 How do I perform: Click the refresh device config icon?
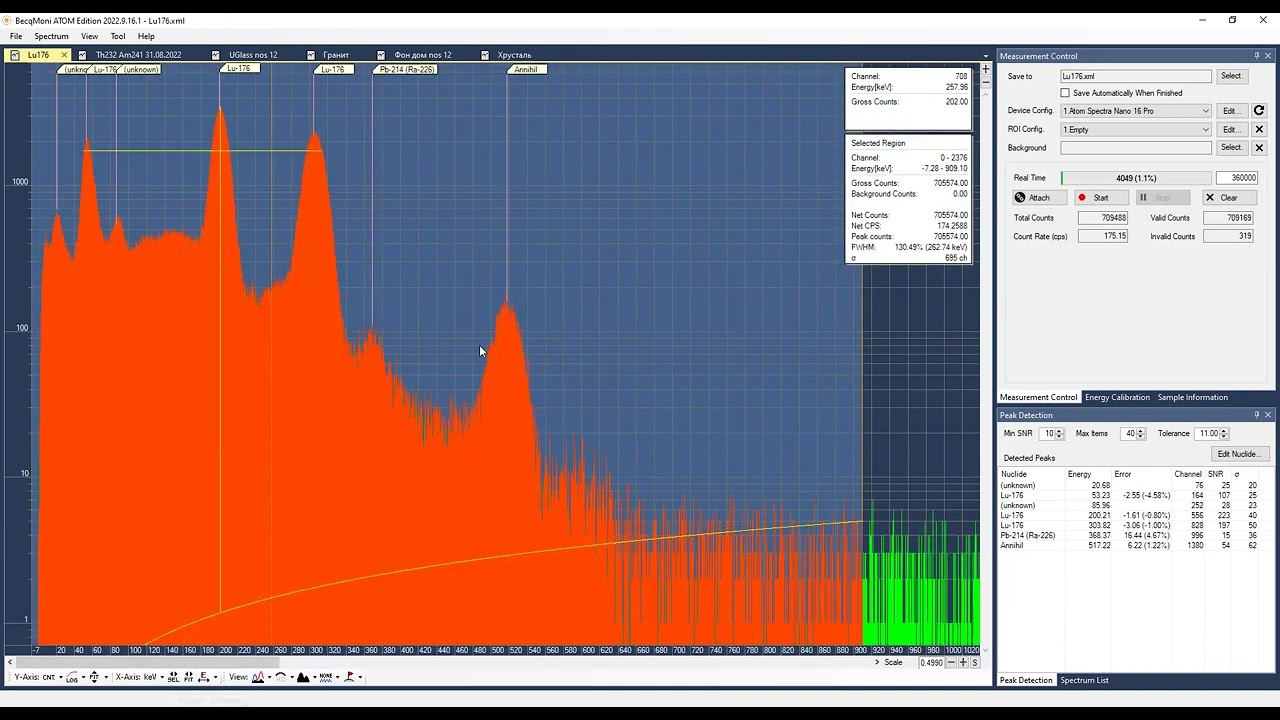(1259, 111)
